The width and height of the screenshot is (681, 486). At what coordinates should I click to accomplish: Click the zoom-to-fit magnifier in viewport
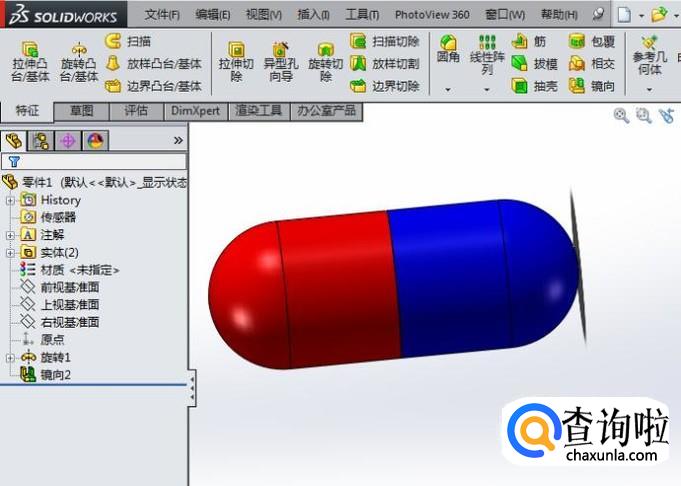[621, 116]
